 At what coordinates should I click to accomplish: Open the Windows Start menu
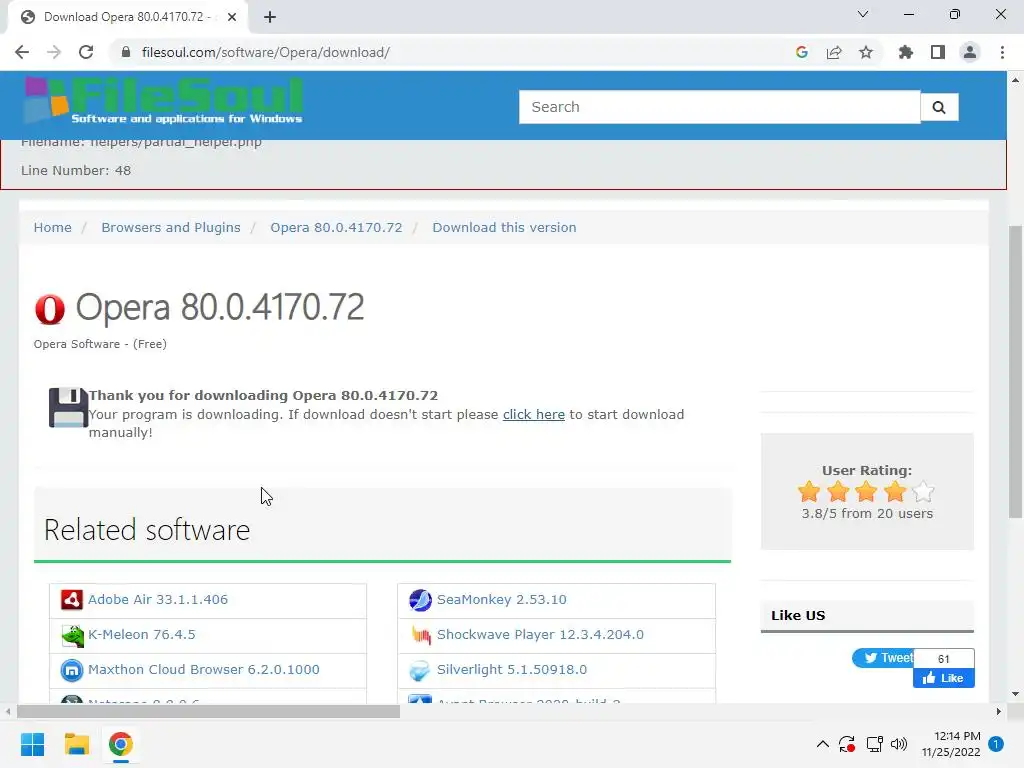coord(33,744)
